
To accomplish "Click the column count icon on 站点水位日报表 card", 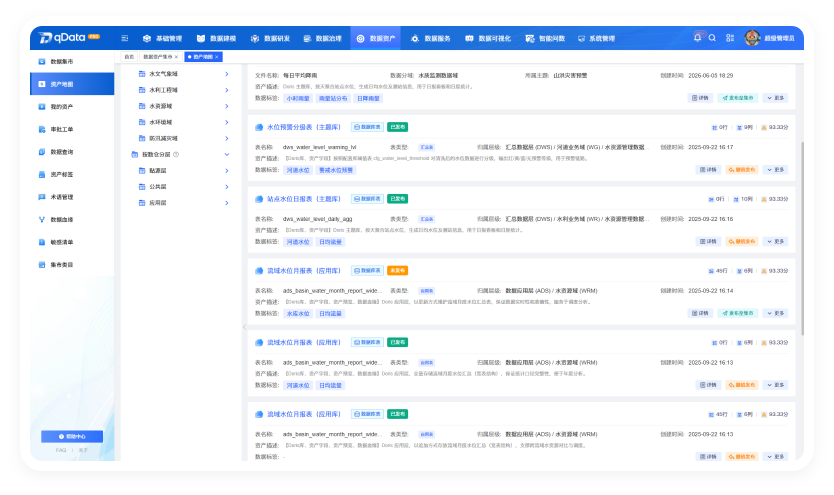I will (x=736, y=199).
